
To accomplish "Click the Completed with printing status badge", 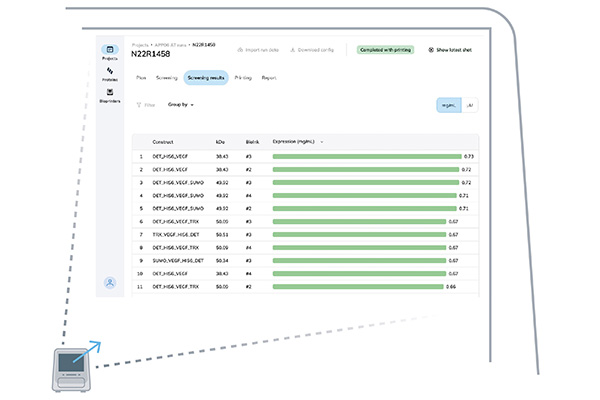I will [386, 48].
